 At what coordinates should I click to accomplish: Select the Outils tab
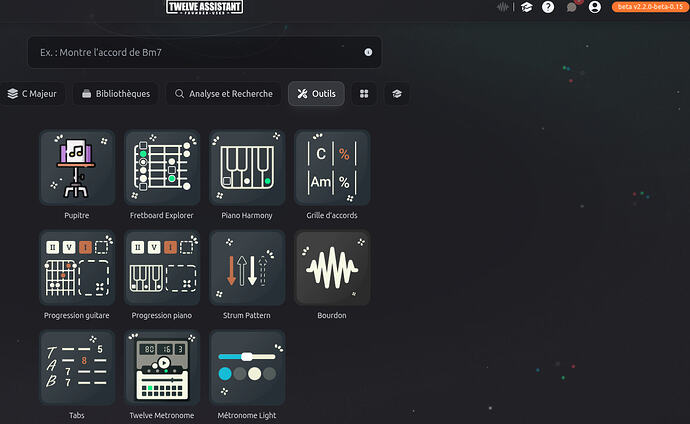point(316,94)
